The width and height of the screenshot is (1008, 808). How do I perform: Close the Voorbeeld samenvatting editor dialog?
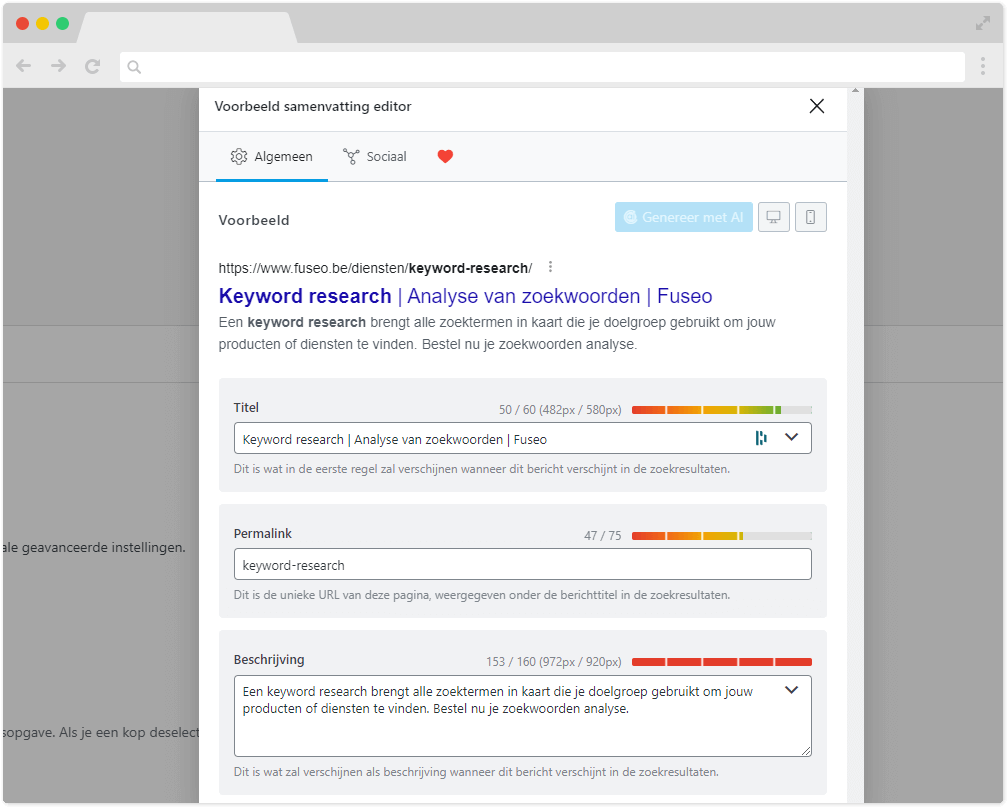(816, 106)
